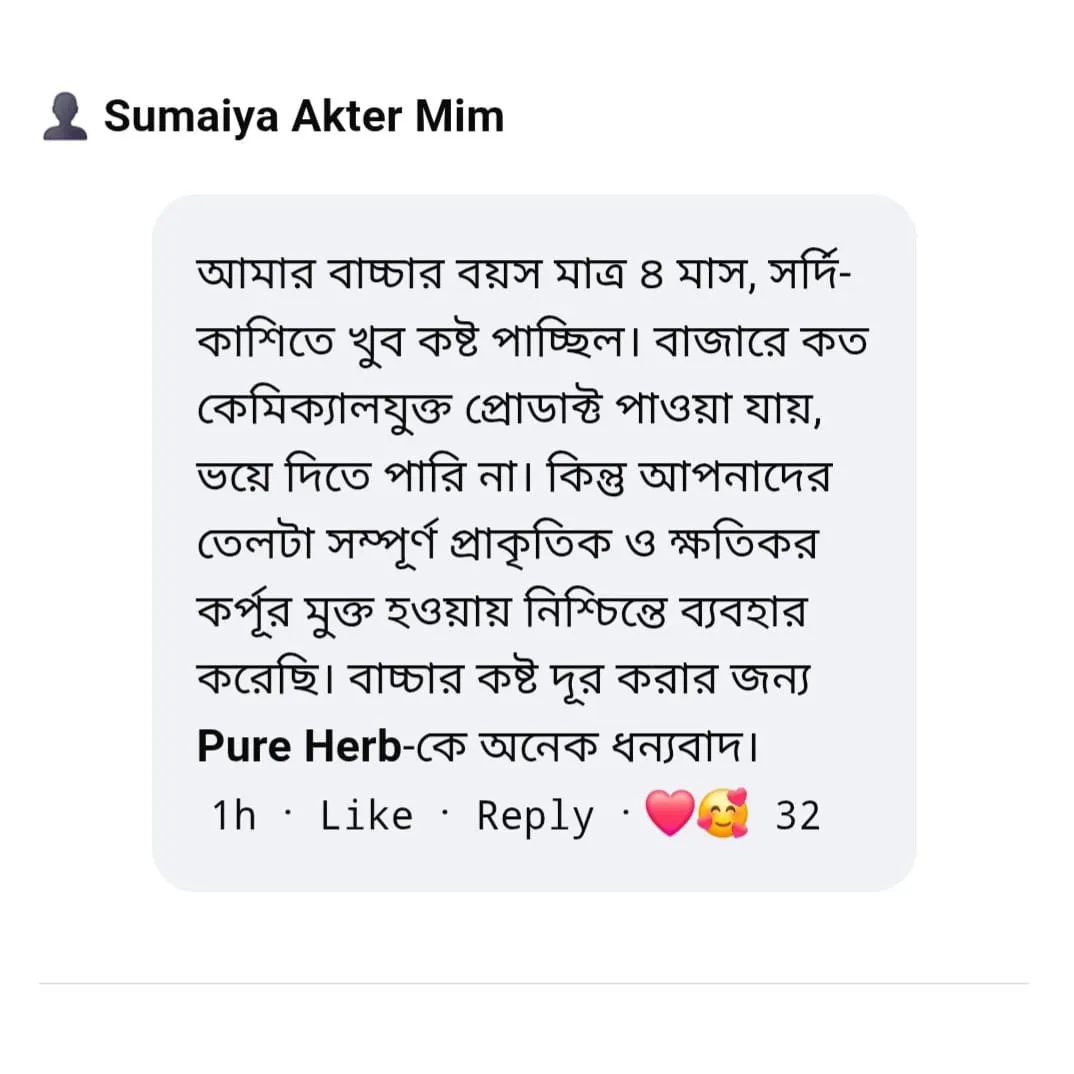View the 32 reactions count
Screen dimensions: 1074x1074
pos(797,816)
